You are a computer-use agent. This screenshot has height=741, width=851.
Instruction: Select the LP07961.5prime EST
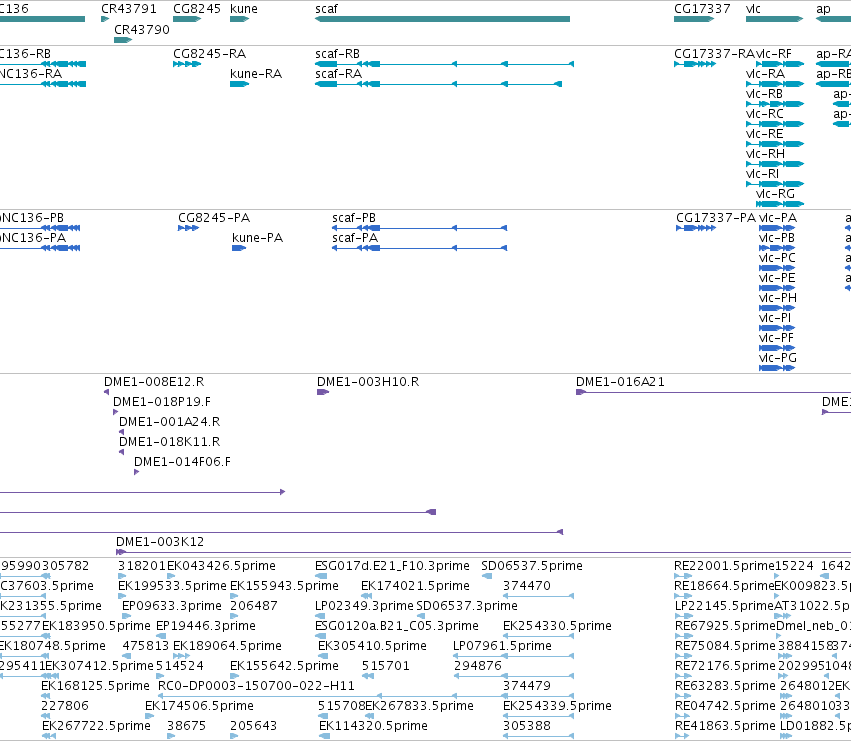(513, 656)
